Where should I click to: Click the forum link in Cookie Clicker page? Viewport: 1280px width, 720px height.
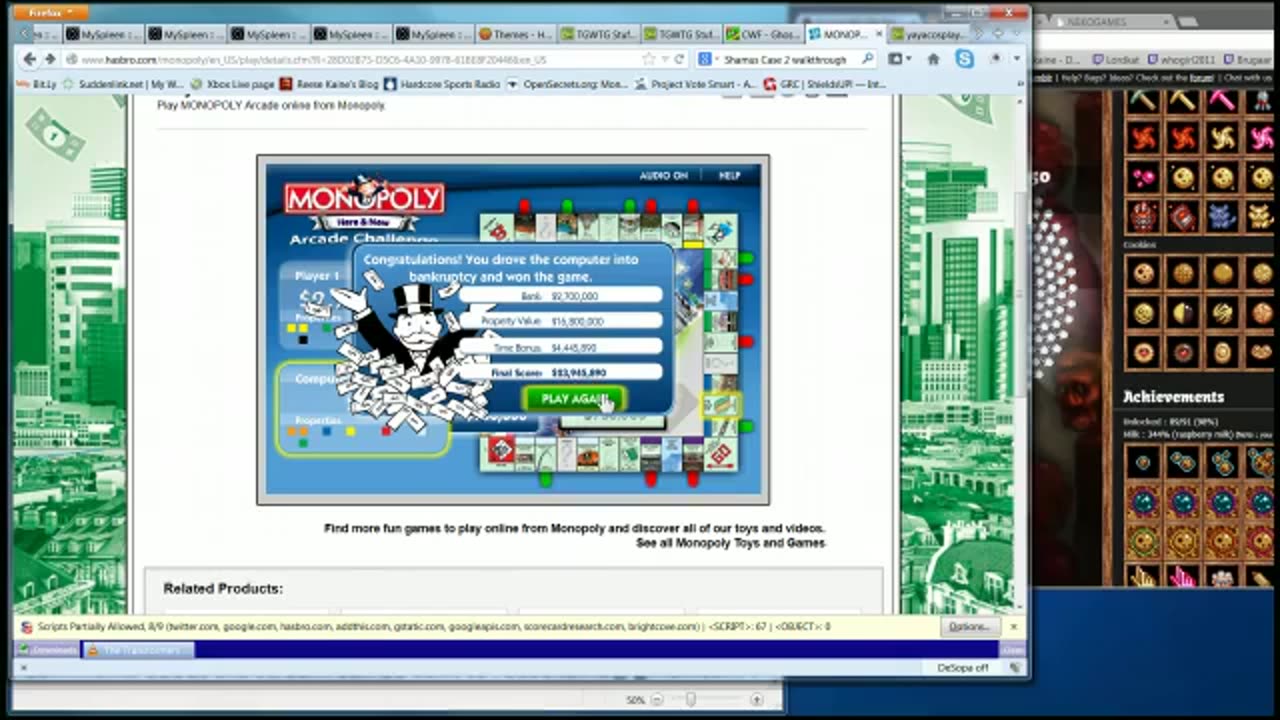click(1201, 78)
